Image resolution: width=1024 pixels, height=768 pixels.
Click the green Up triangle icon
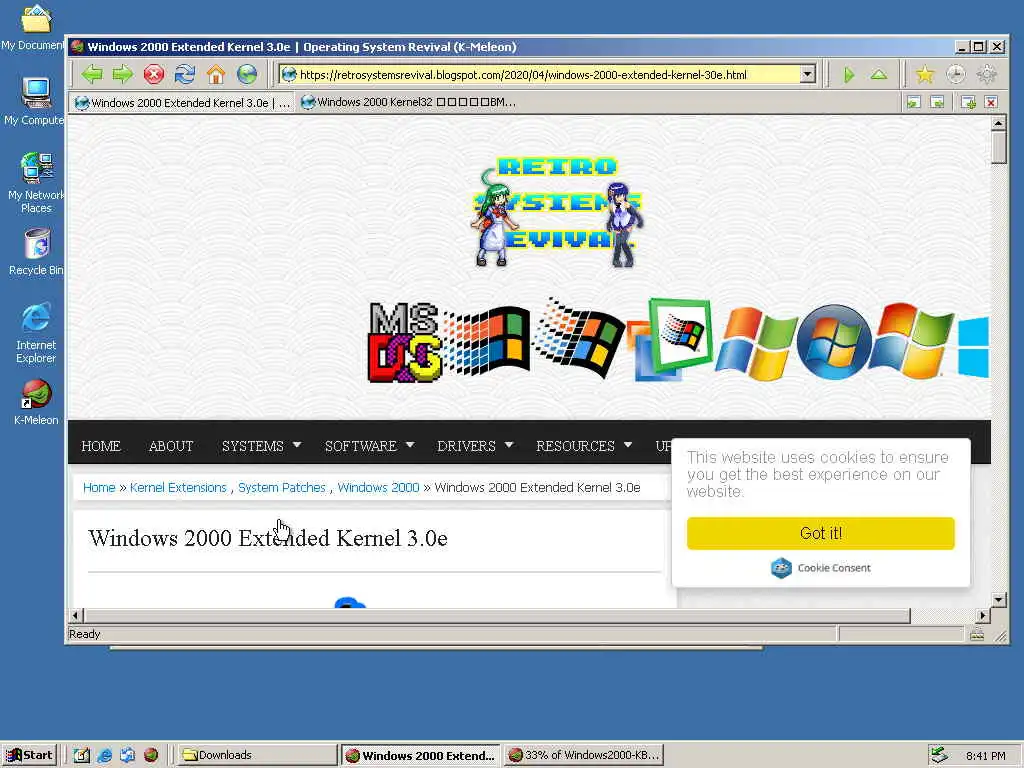(879, 74)
